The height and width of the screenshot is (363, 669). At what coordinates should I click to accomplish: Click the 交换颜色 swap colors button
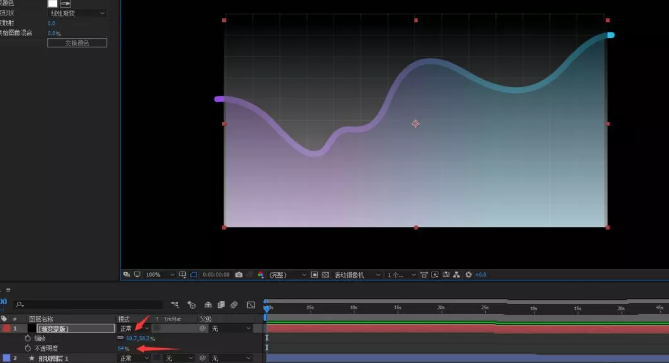[x=77, y=43]
